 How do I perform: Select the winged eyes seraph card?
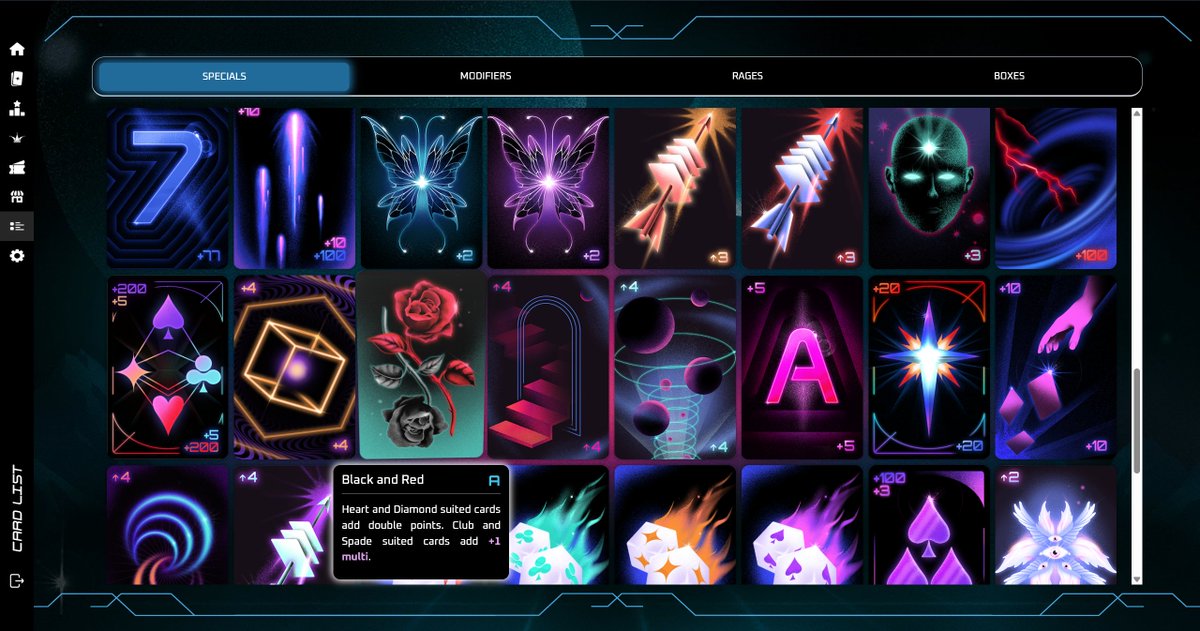[x=1055, y=525]
